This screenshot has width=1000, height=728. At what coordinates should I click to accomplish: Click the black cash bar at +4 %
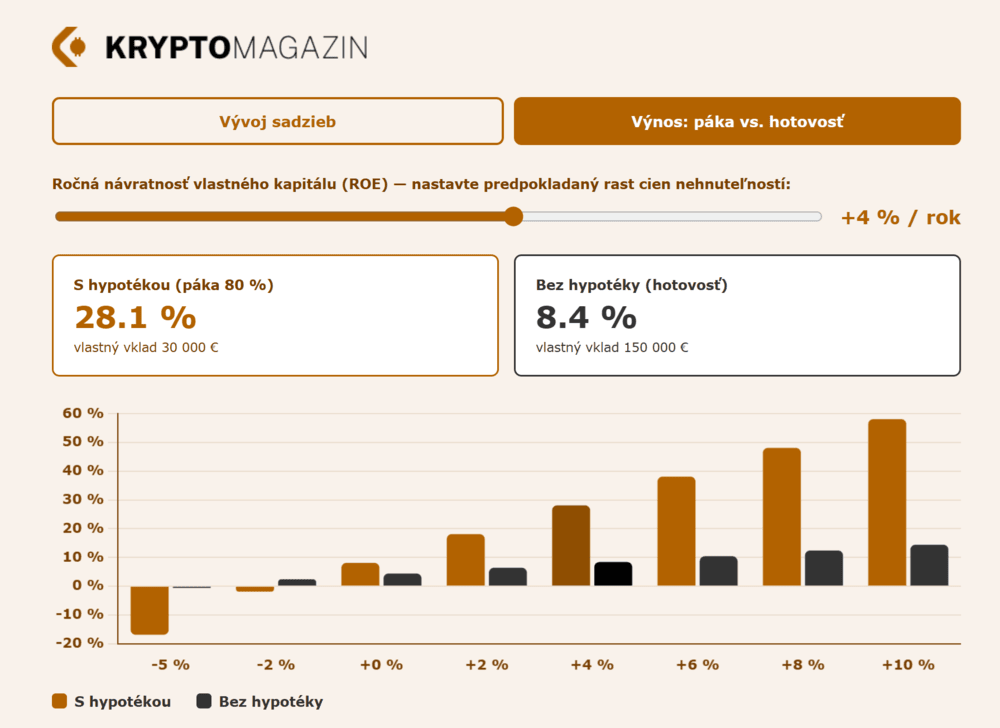(613, 574)
